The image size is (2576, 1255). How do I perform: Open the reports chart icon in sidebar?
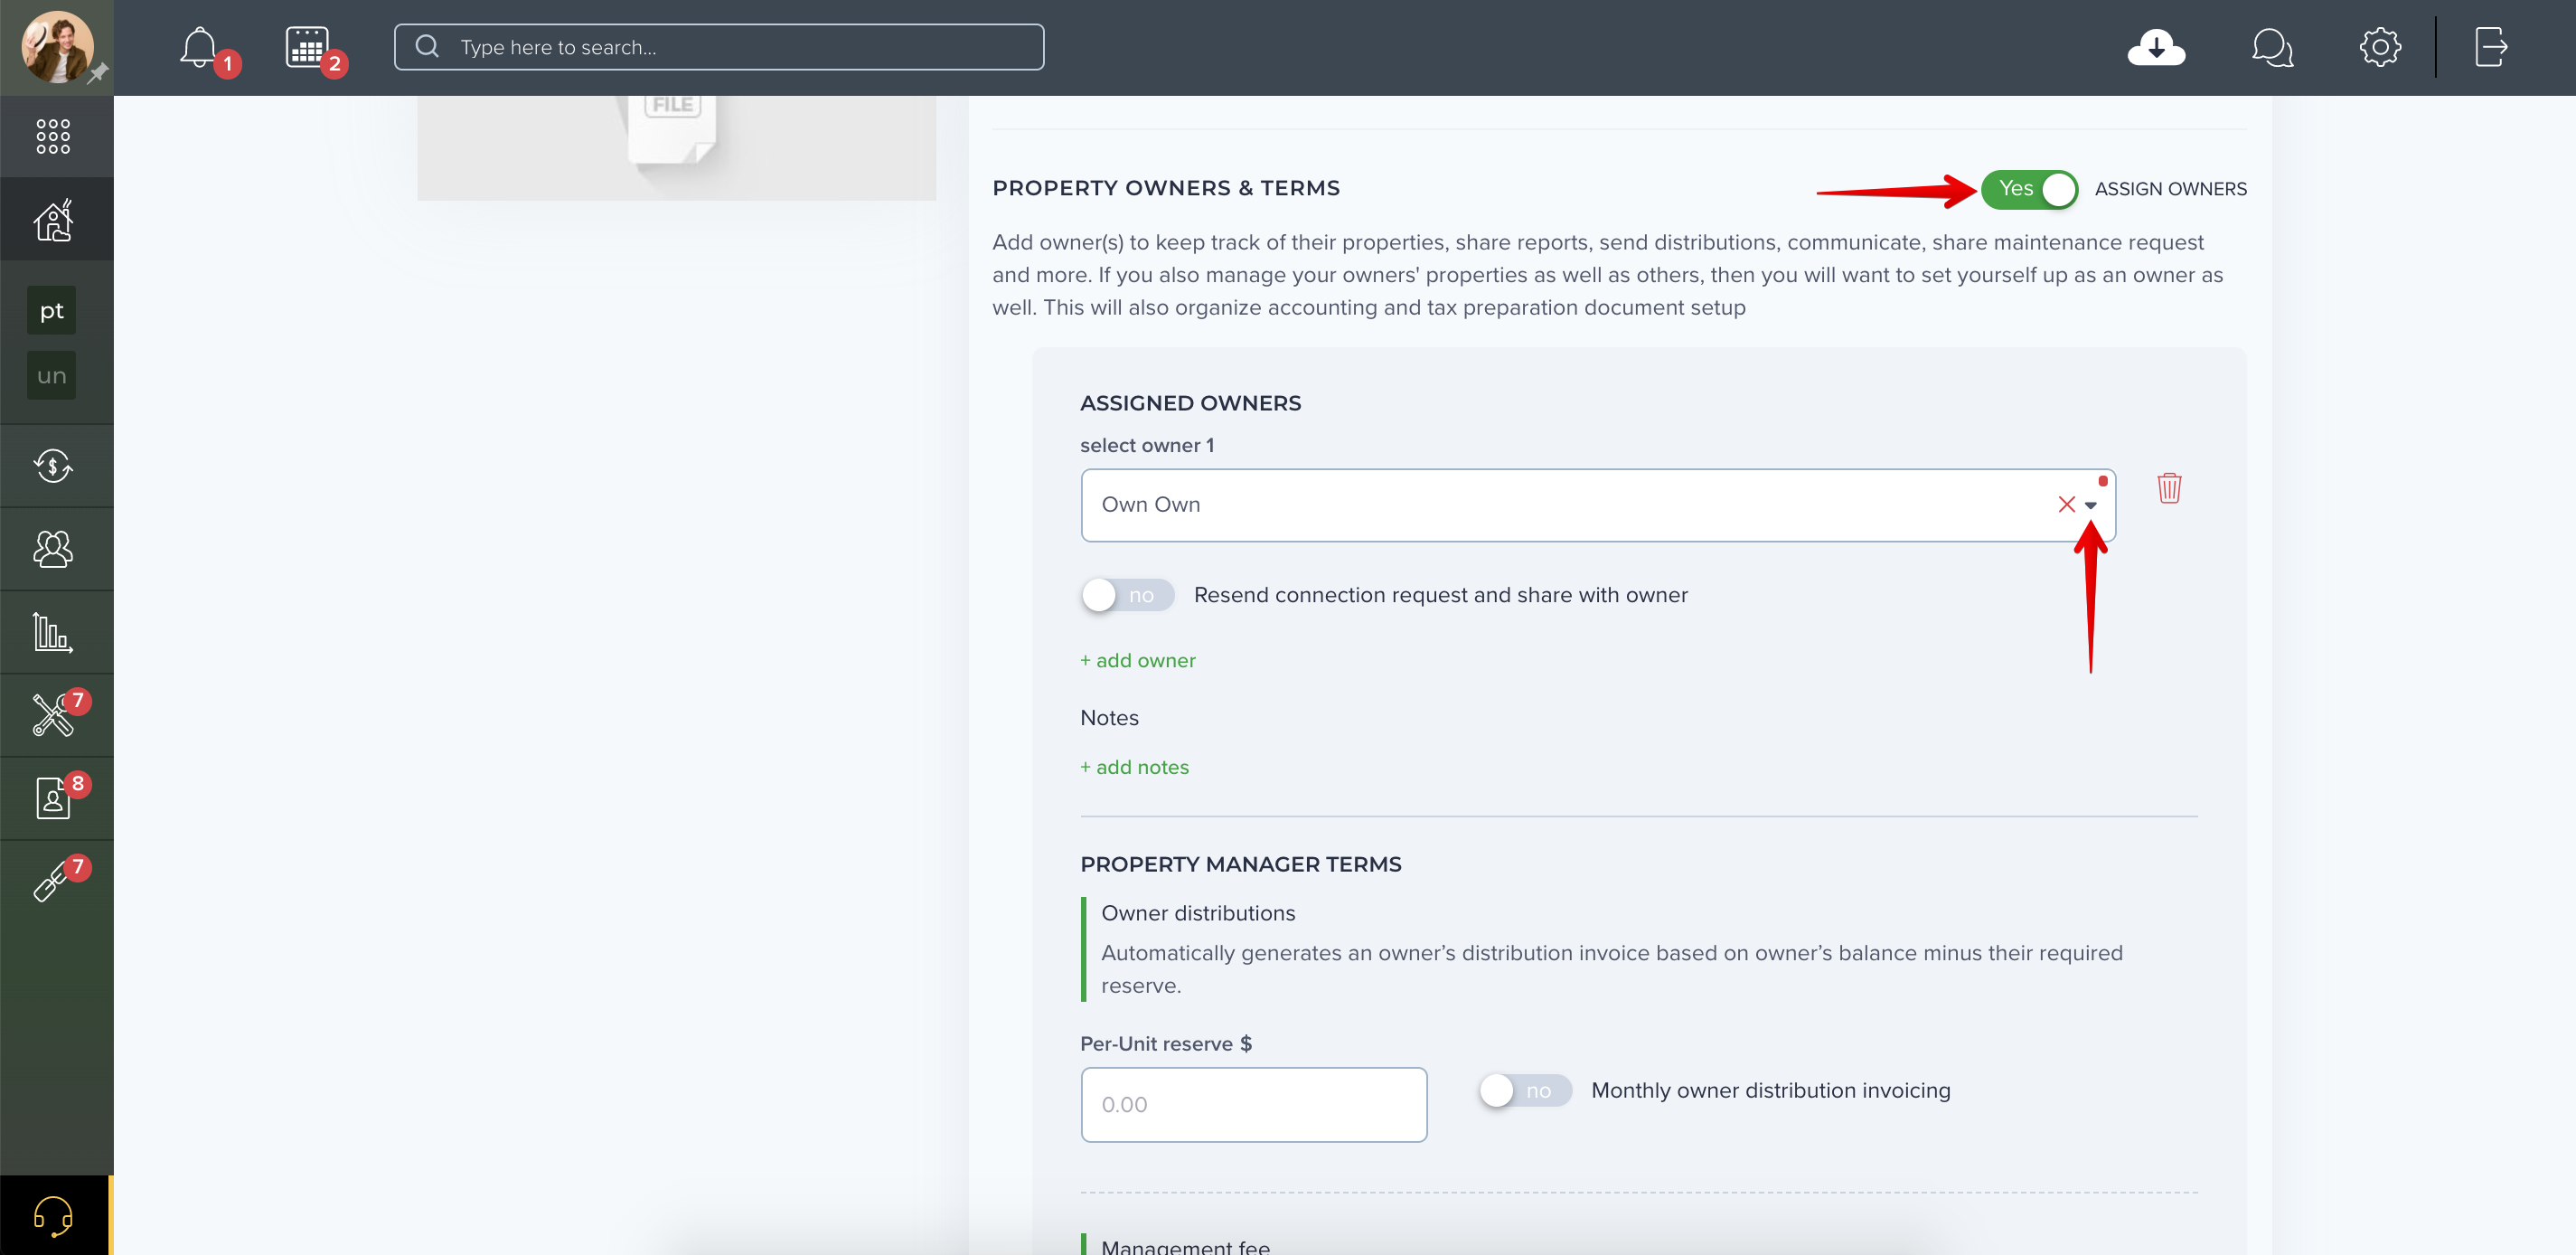[x=53, y=632]
